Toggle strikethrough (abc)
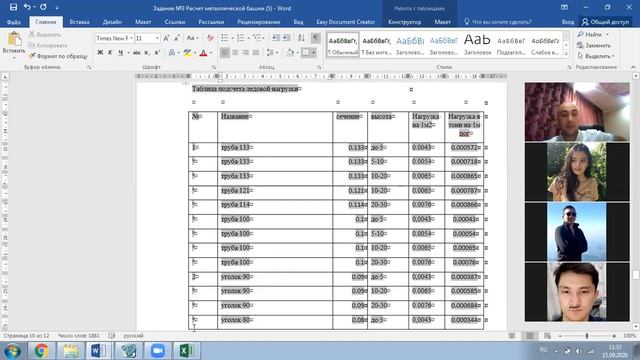The height and width of the screenshot is (360, 640). coord(137,53)
